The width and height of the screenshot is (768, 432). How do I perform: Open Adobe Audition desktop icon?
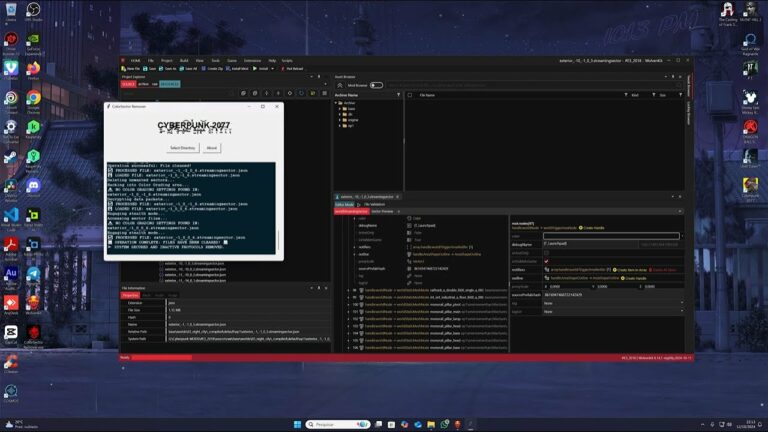click(11, 276)
